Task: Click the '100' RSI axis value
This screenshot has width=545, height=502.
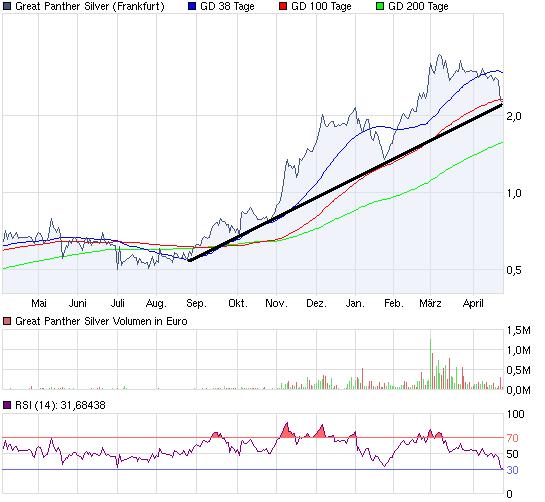Action: (515, 414)
